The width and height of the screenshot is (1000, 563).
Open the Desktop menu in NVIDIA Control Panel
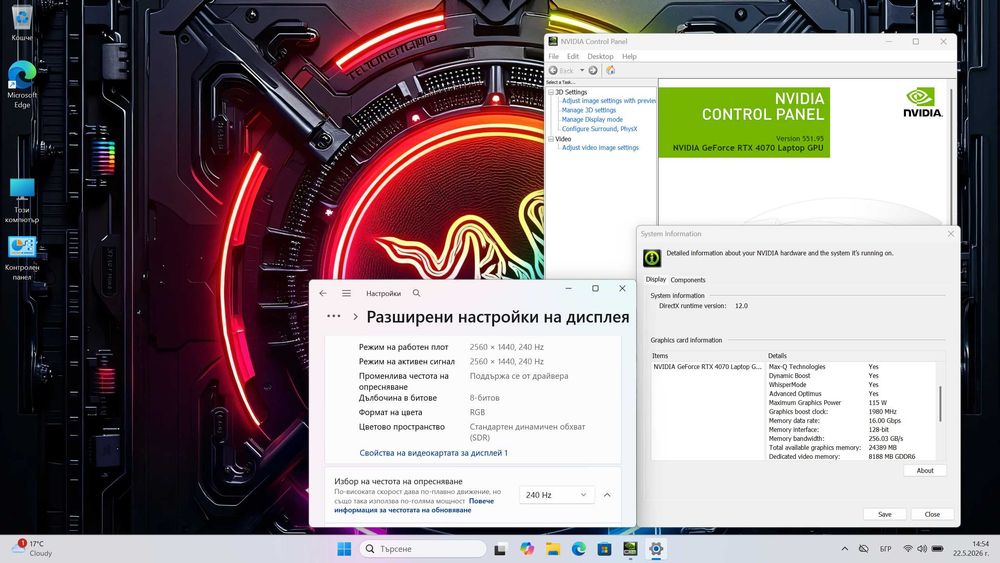coord(600,56)
